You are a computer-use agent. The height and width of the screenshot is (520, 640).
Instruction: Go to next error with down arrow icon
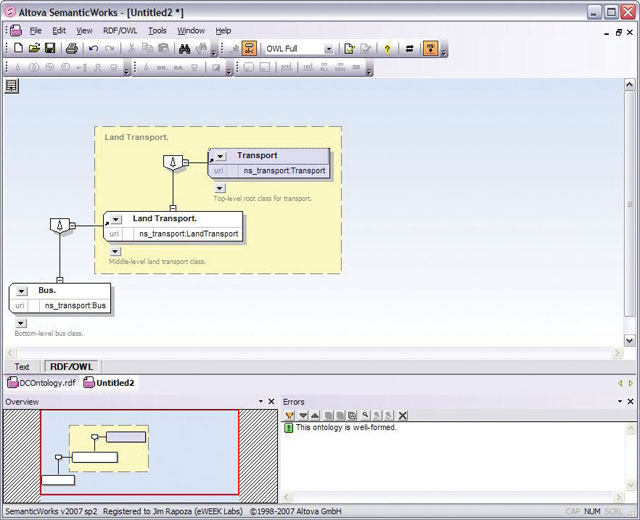303,416
